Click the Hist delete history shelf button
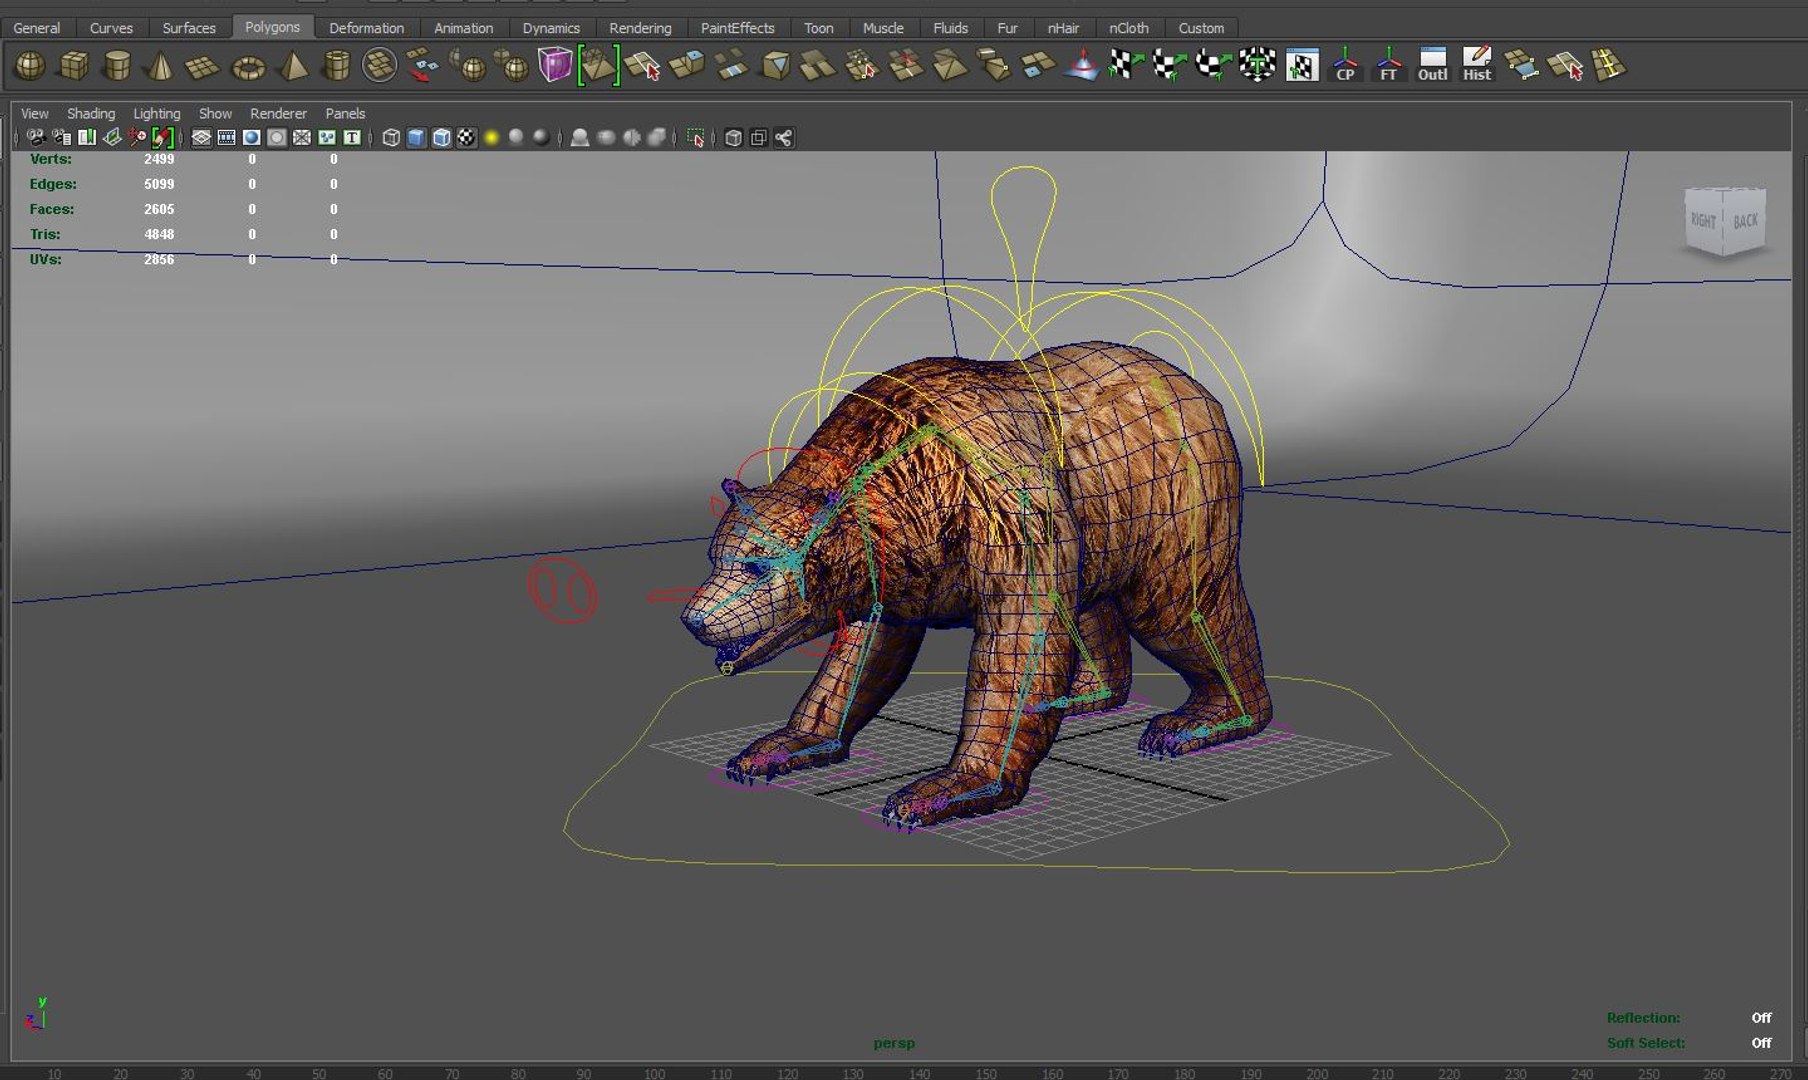The image size is (1808, 1080). 1477,66
